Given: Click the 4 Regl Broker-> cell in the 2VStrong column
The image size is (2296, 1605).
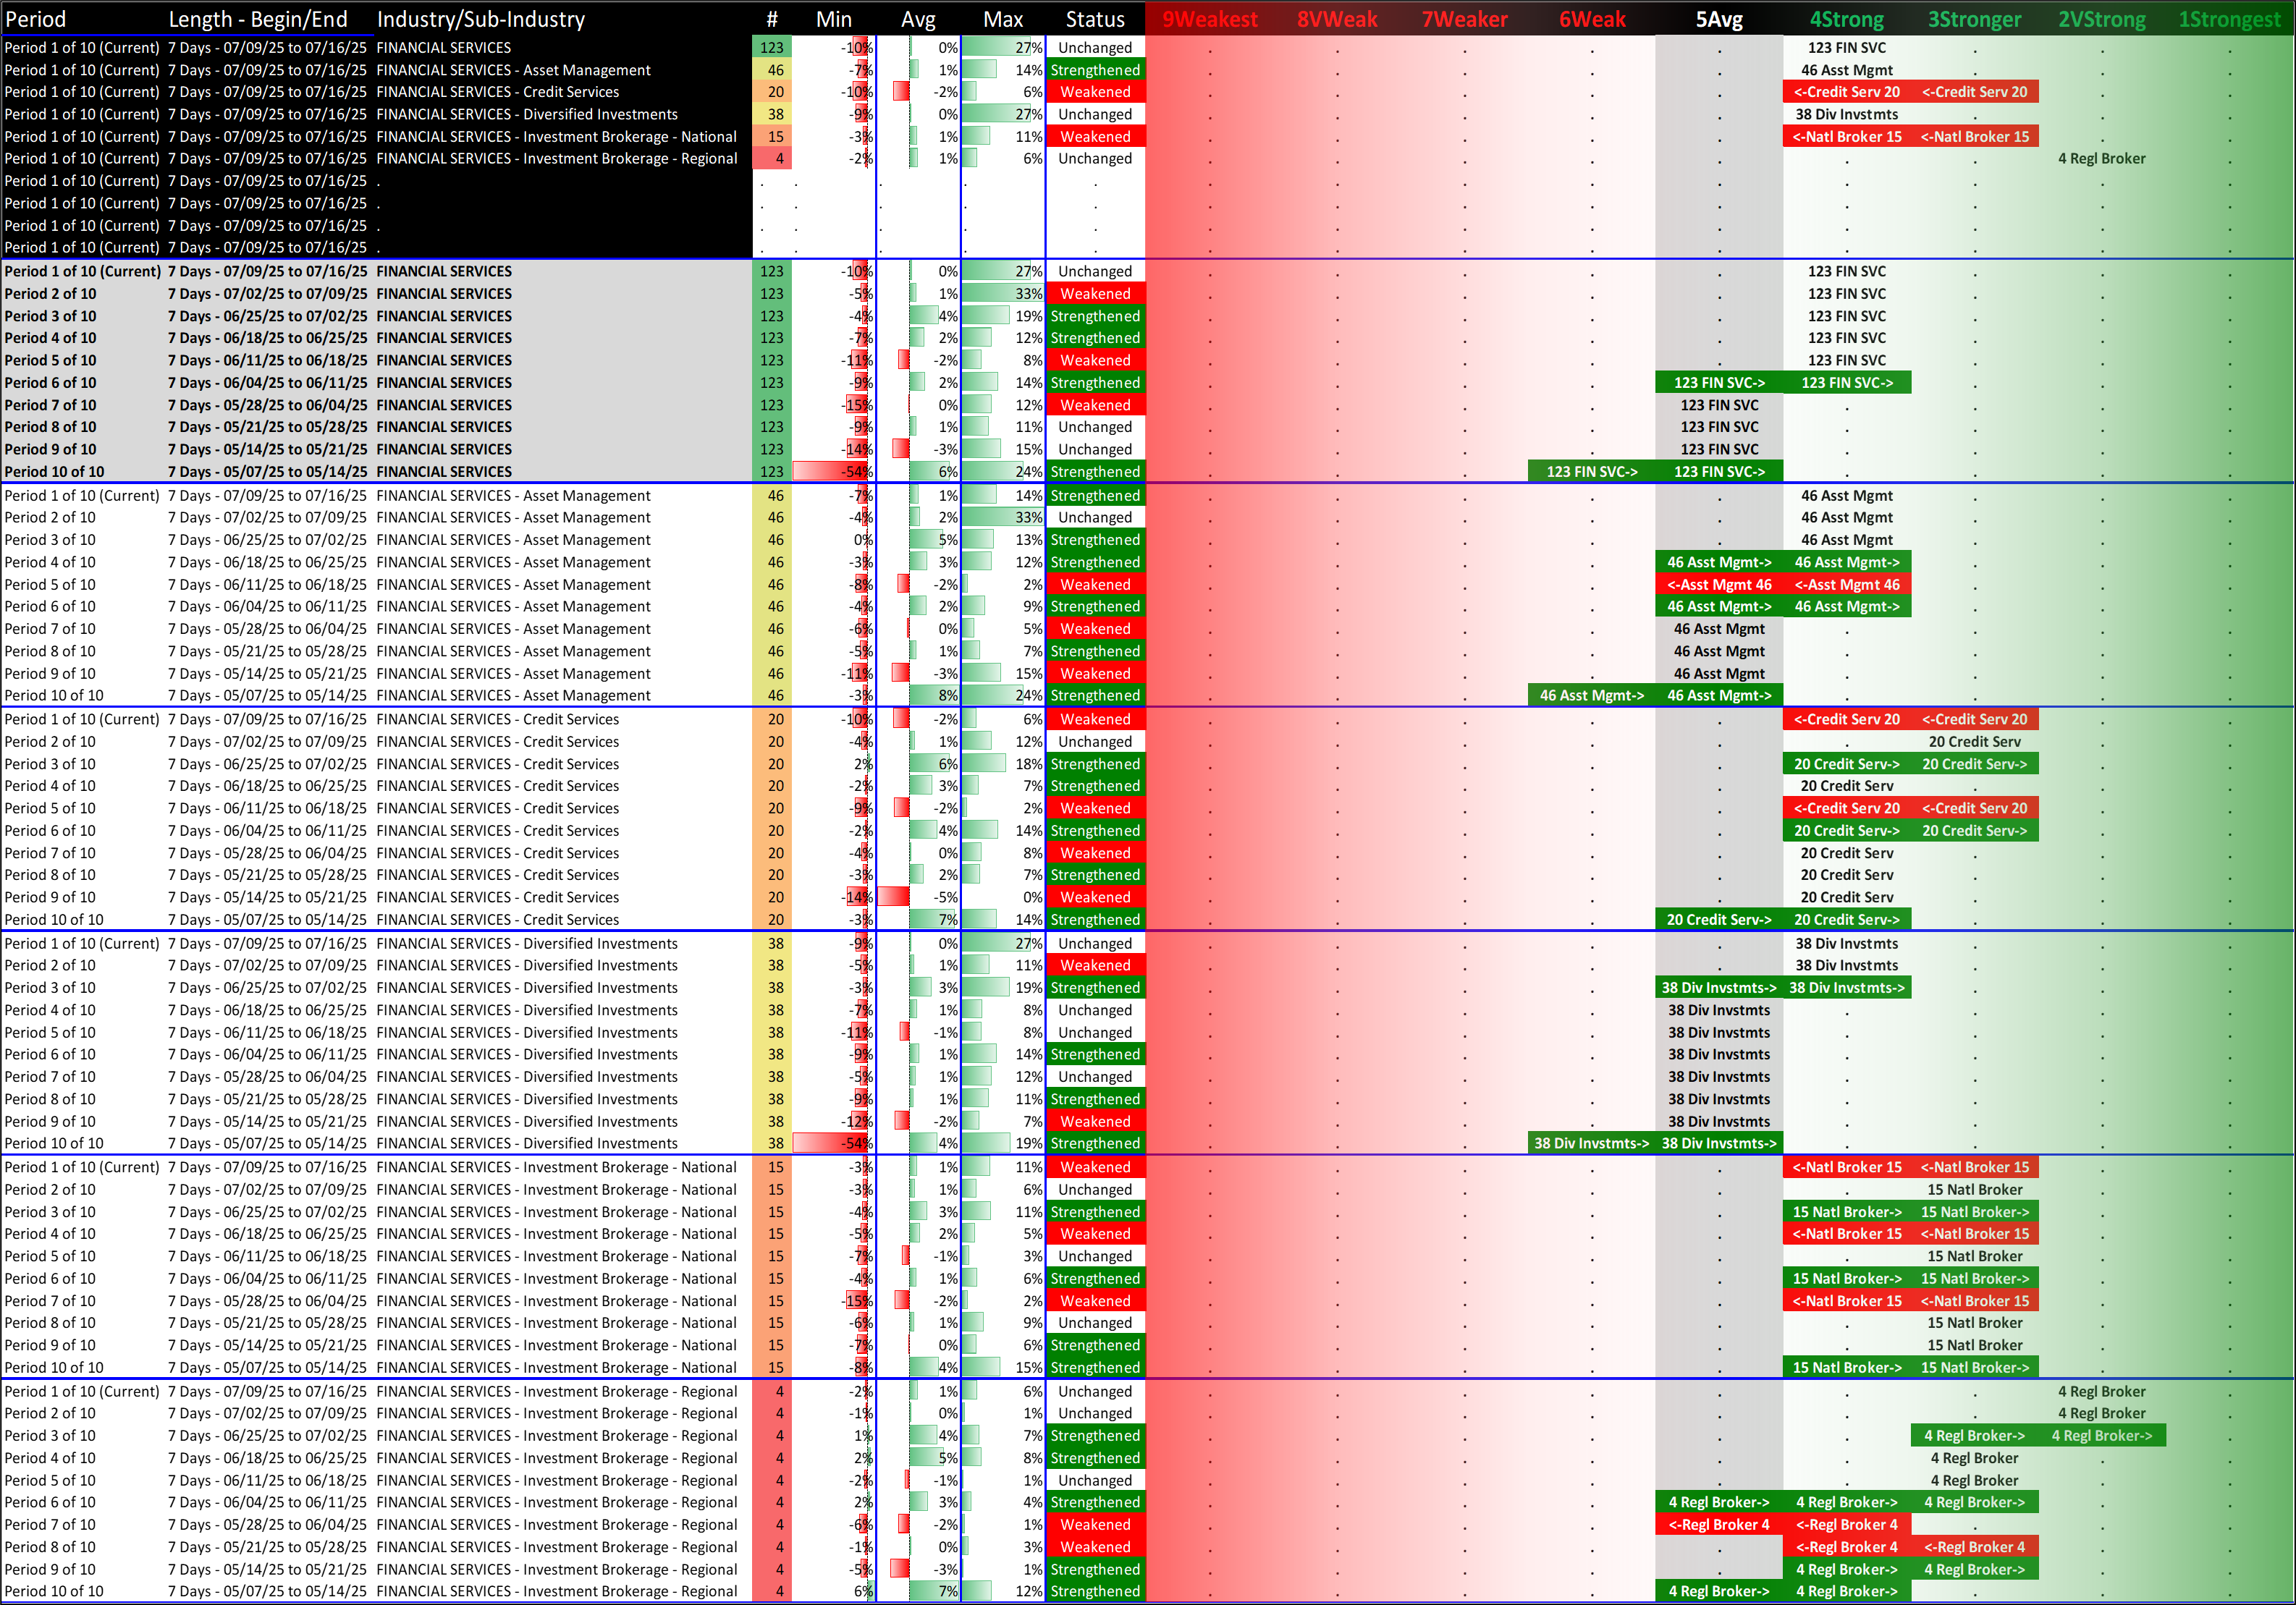Looking at the screenshot, I should point(2101,1436).
